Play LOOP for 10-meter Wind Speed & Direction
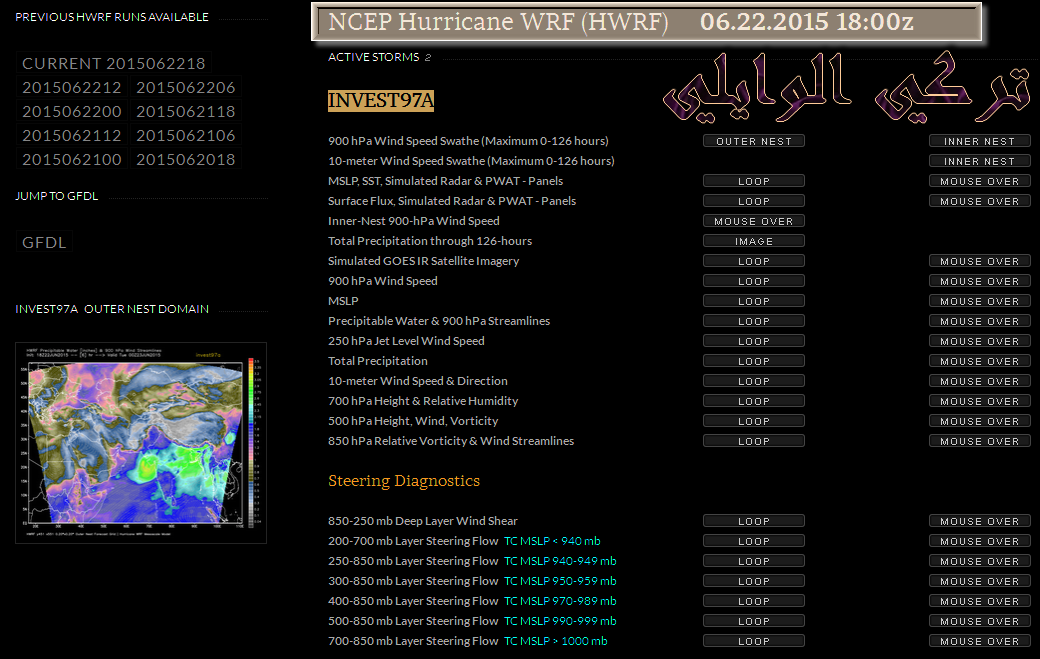Screen dimensions: 1040x659 click(x=753, y=381)
